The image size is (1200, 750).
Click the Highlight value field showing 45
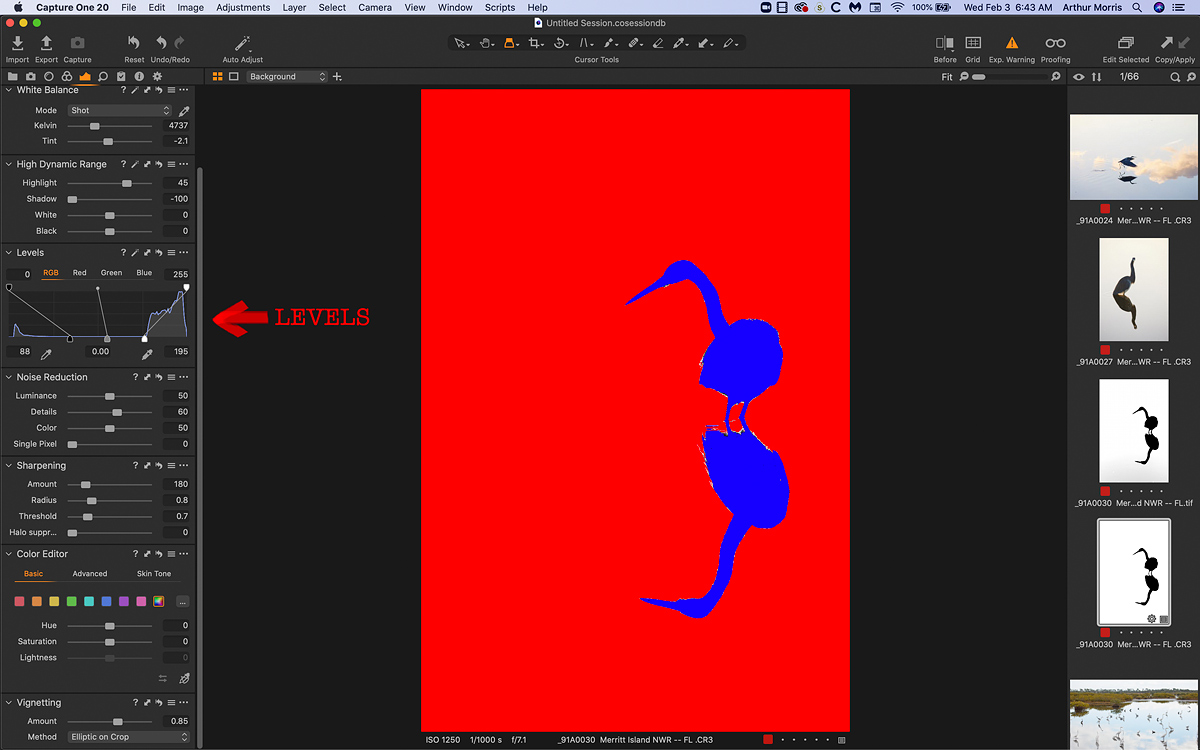point(175,183)
